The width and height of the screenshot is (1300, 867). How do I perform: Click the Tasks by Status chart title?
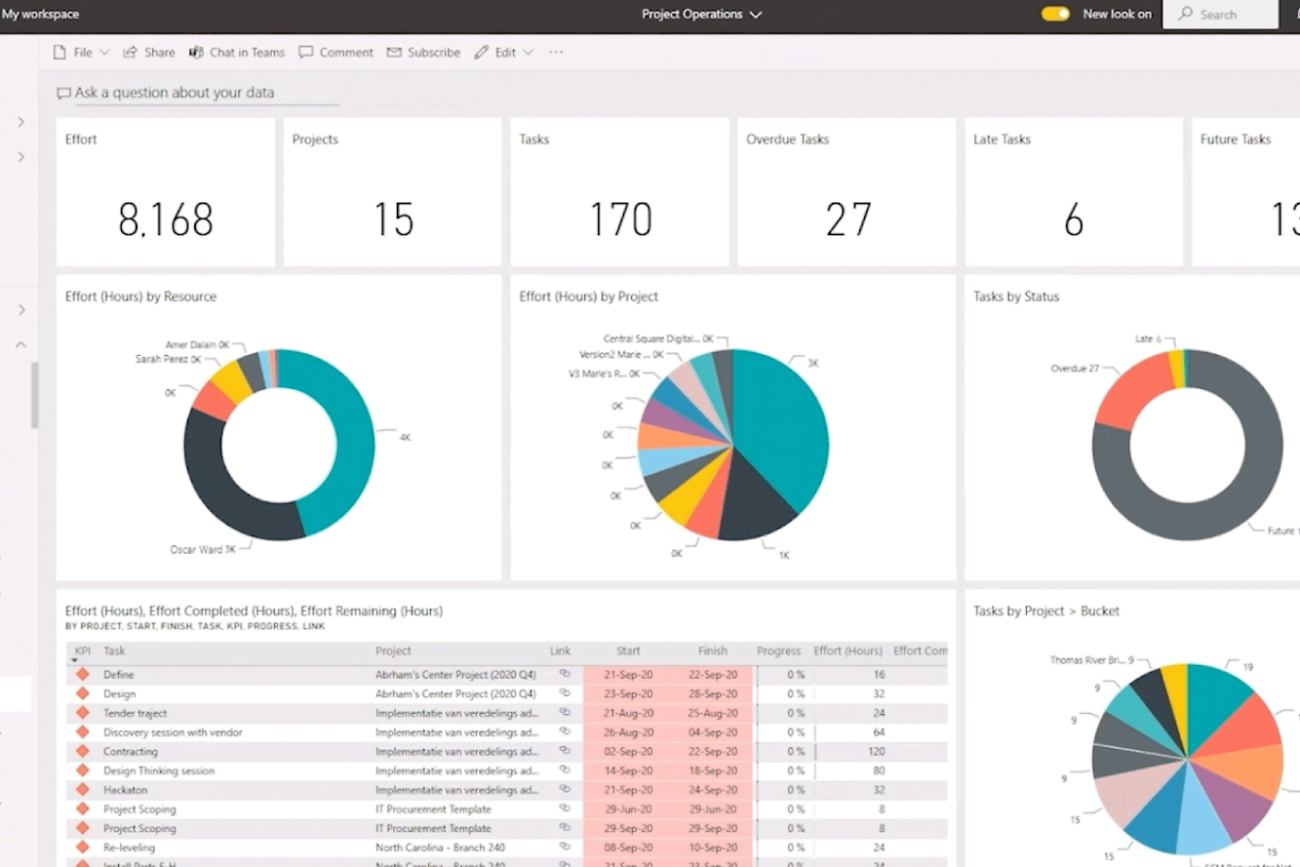[1016, 296]
